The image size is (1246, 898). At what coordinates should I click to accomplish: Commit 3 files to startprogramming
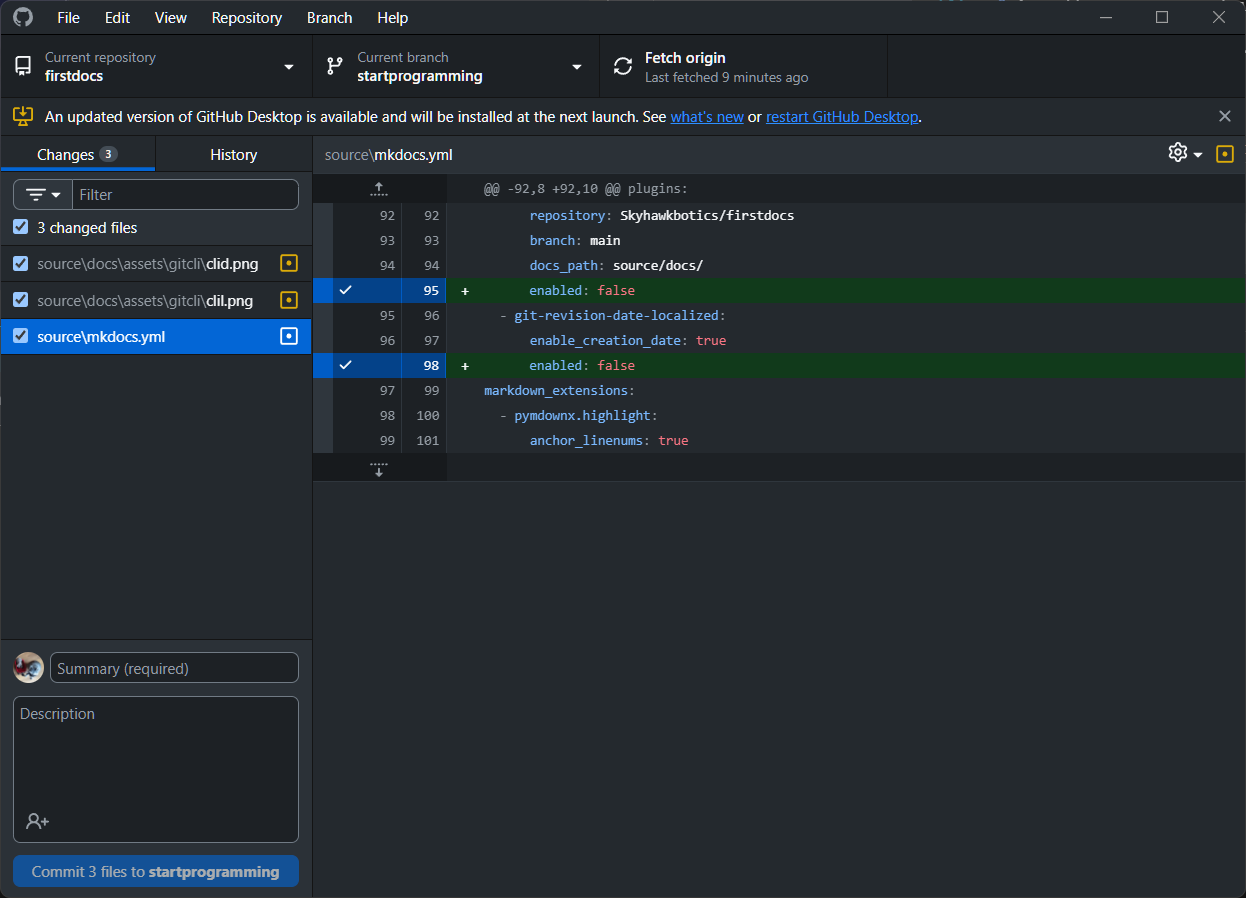155,871
